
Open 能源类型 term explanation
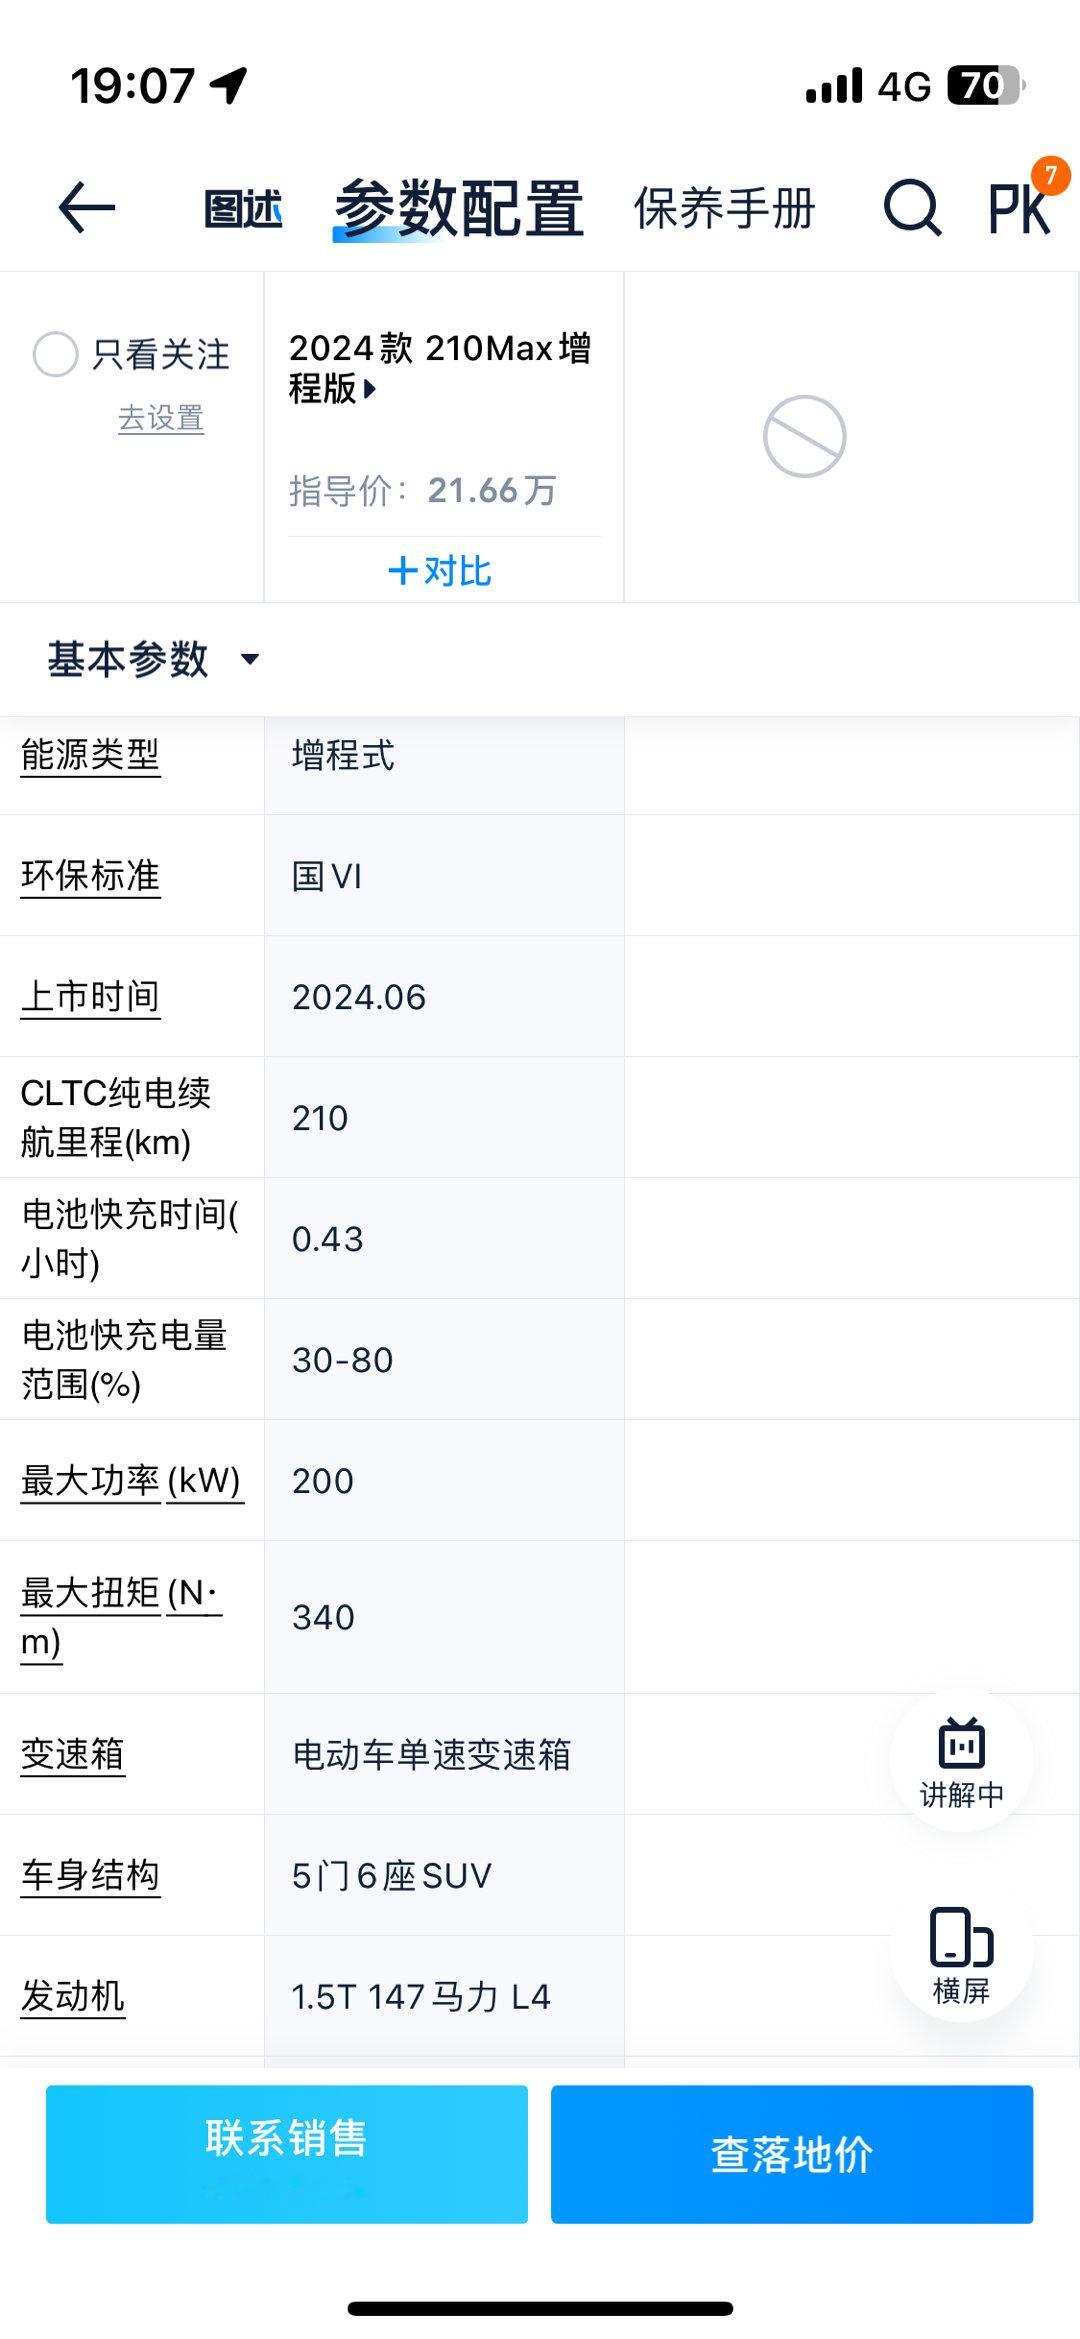[x=90, y=755]
